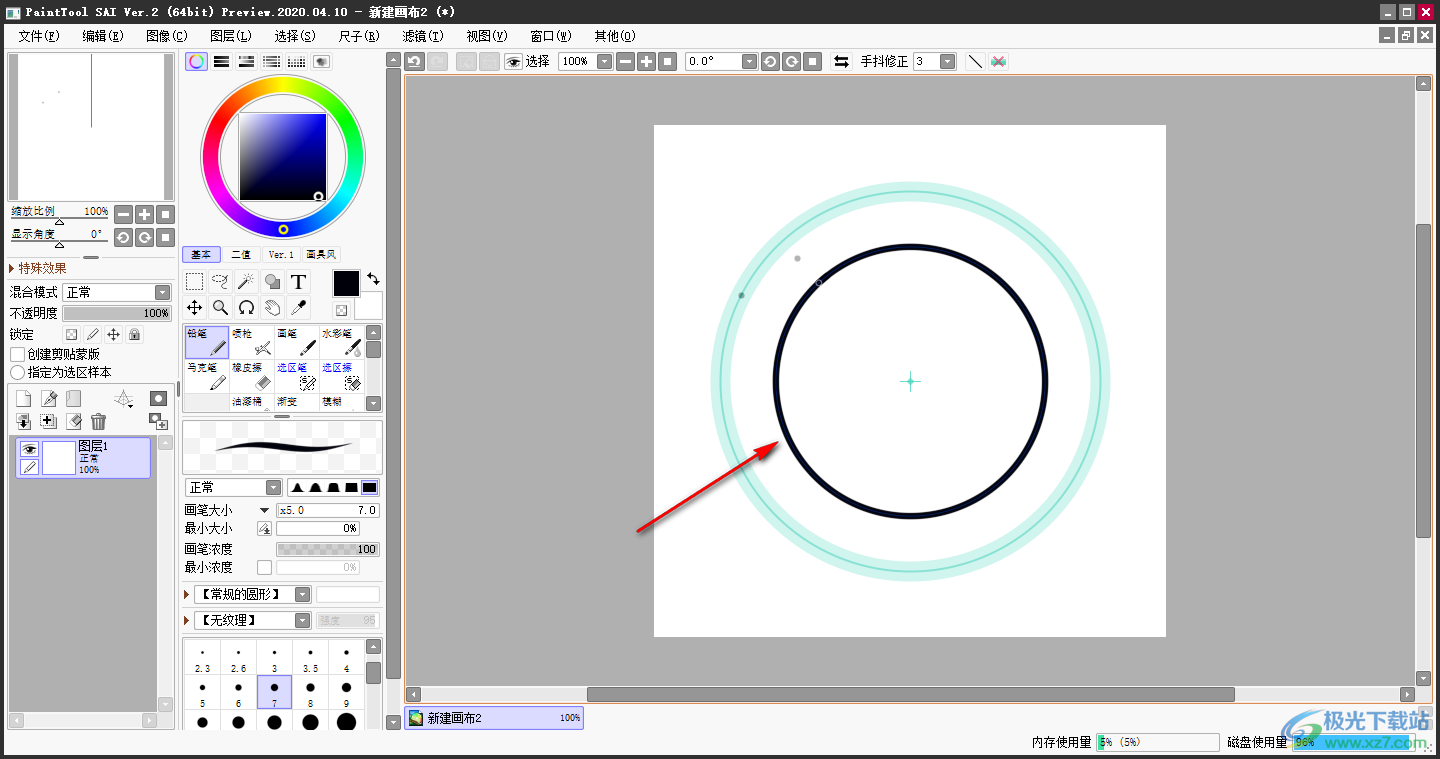Toggle the lock all padlock button
Image resolution: width=1440 pixels, height=759 pixels.
134,334
